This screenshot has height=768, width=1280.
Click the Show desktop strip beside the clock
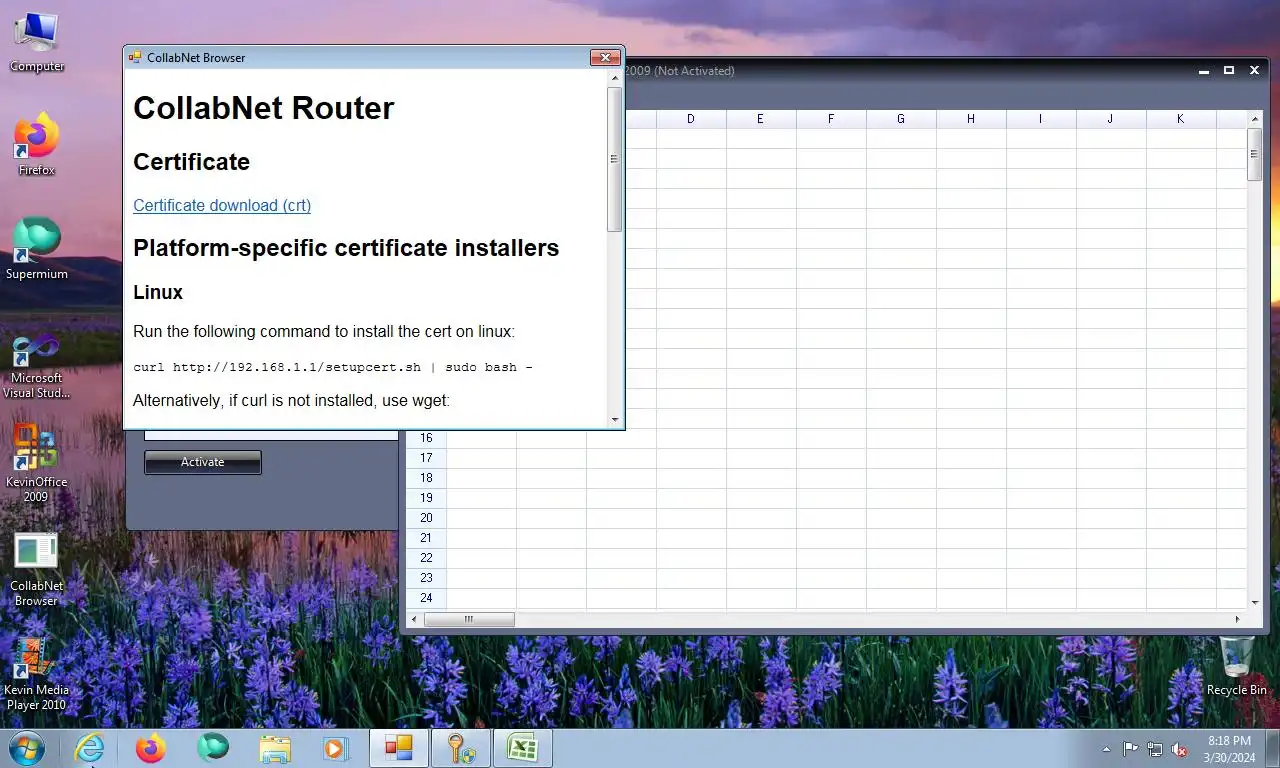[x=1273, y=749]
